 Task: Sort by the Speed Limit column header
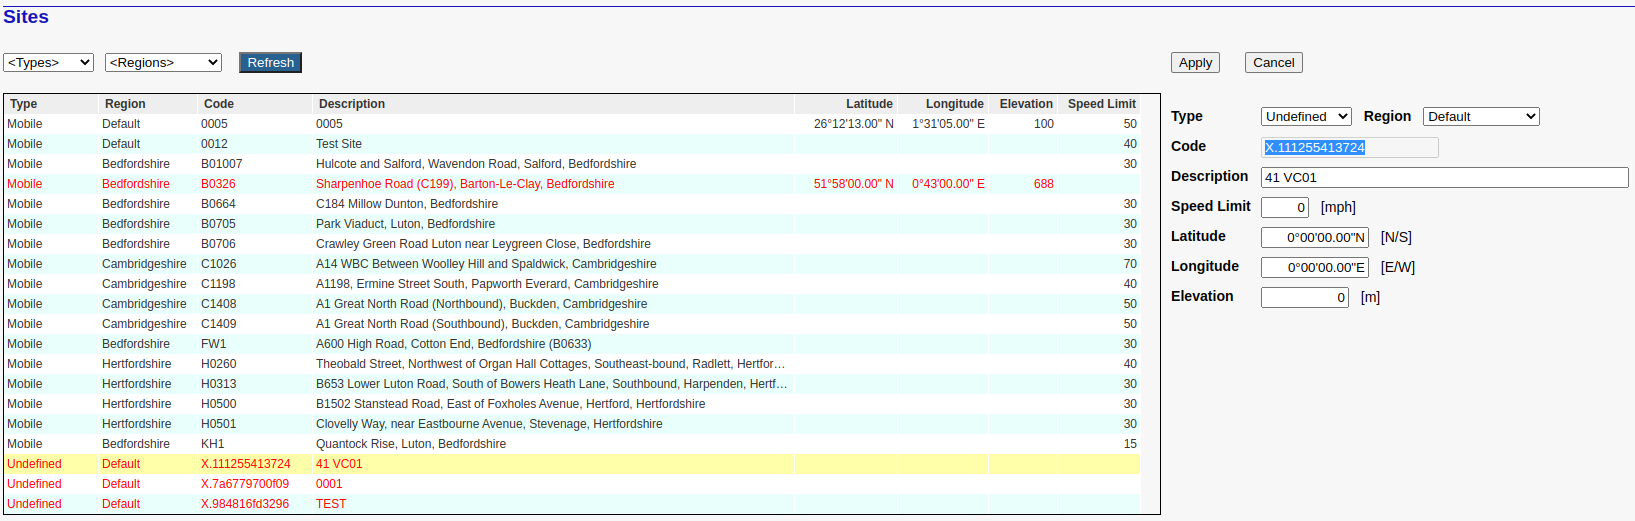point(1101,104)
